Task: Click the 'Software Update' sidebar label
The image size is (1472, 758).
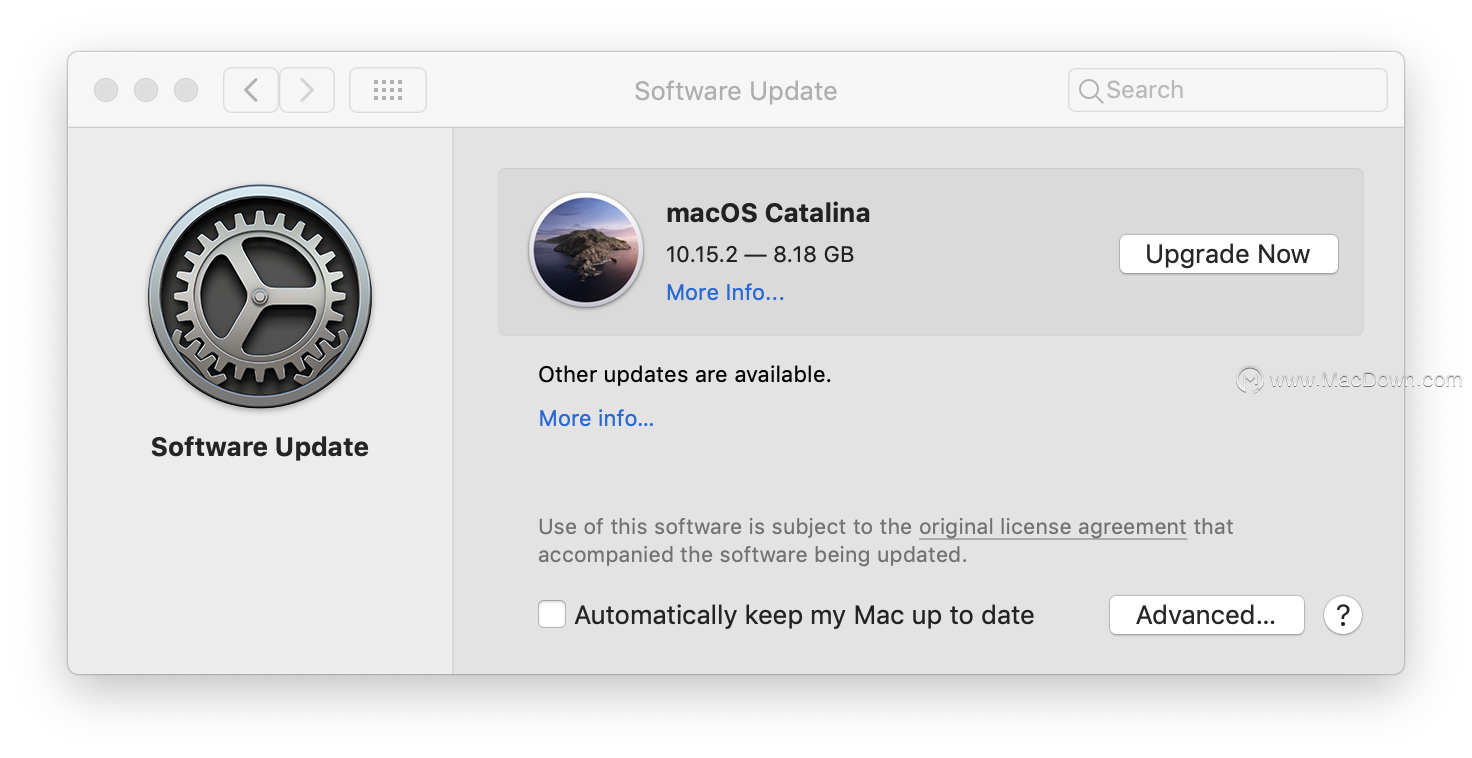Action: [260, 447]
